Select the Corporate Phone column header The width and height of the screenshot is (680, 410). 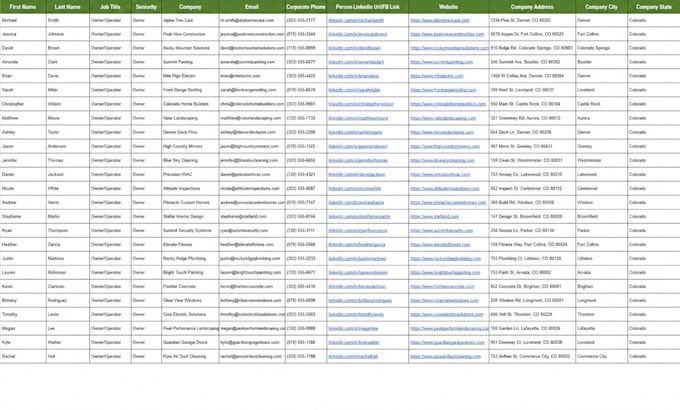pos(306,7)
